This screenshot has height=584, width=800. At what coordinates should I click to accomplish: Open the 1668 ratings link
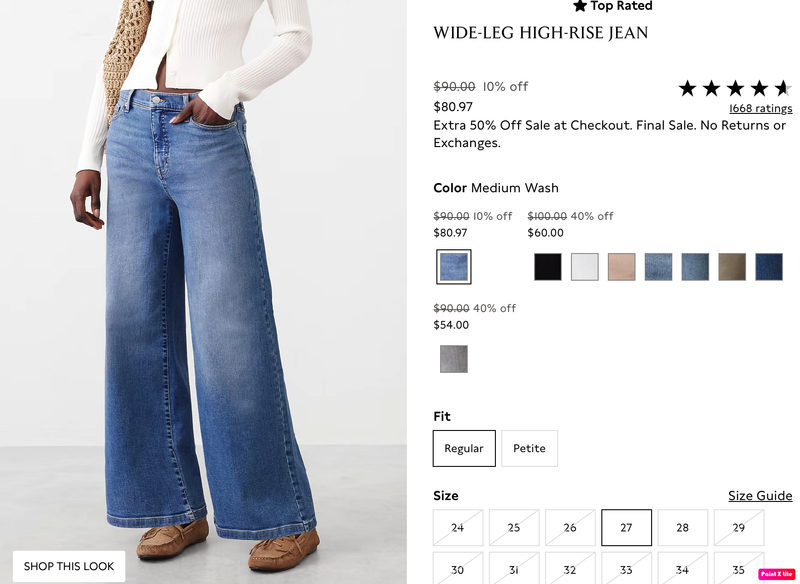760,108
